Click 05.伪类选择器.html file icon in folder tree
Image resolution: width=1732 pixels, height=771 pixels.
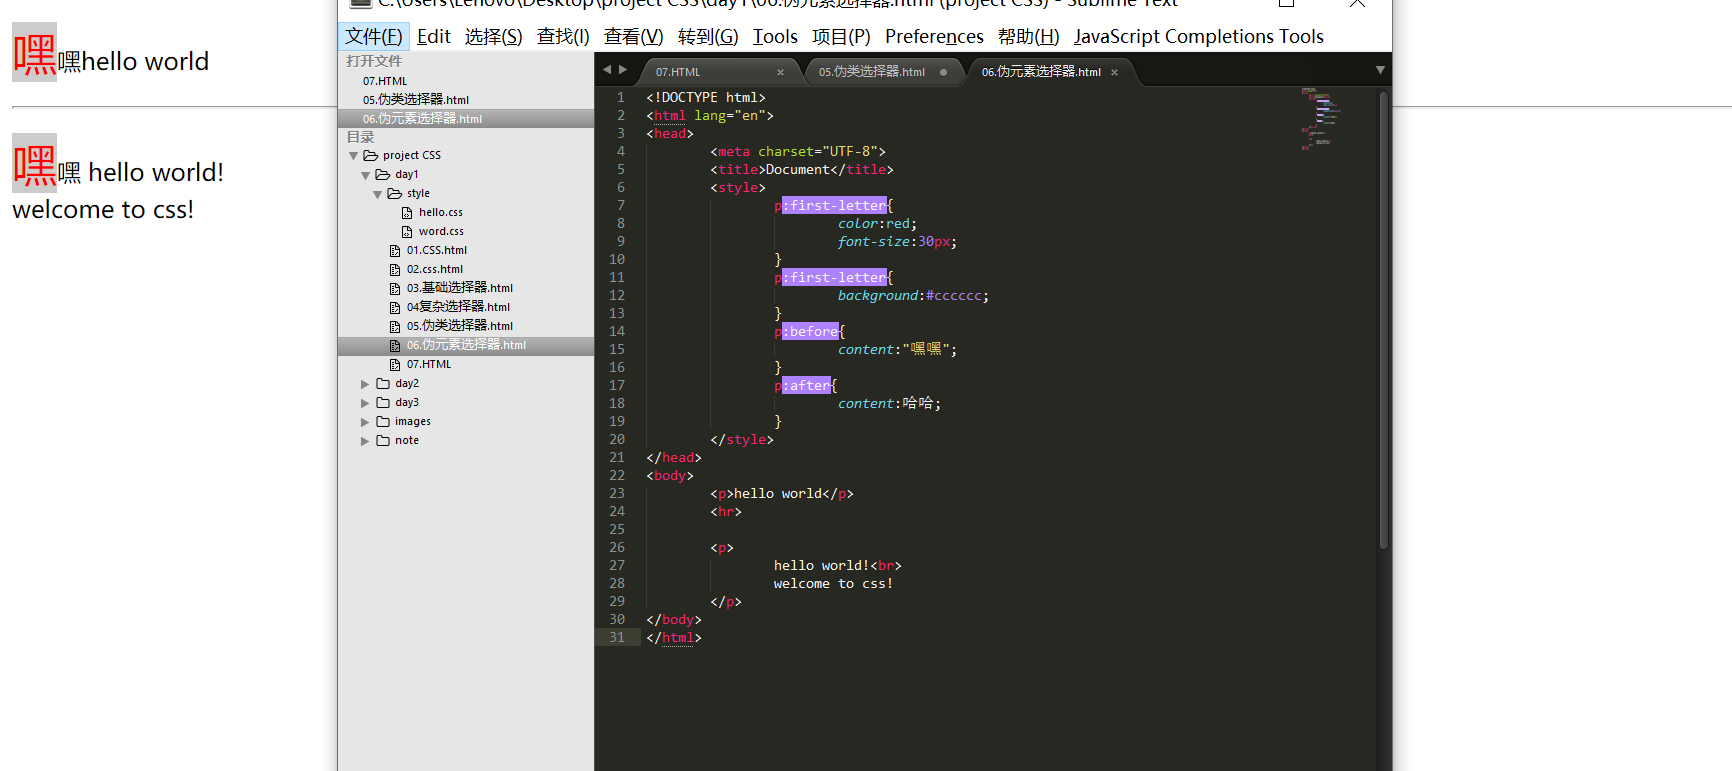pos(395,327)
